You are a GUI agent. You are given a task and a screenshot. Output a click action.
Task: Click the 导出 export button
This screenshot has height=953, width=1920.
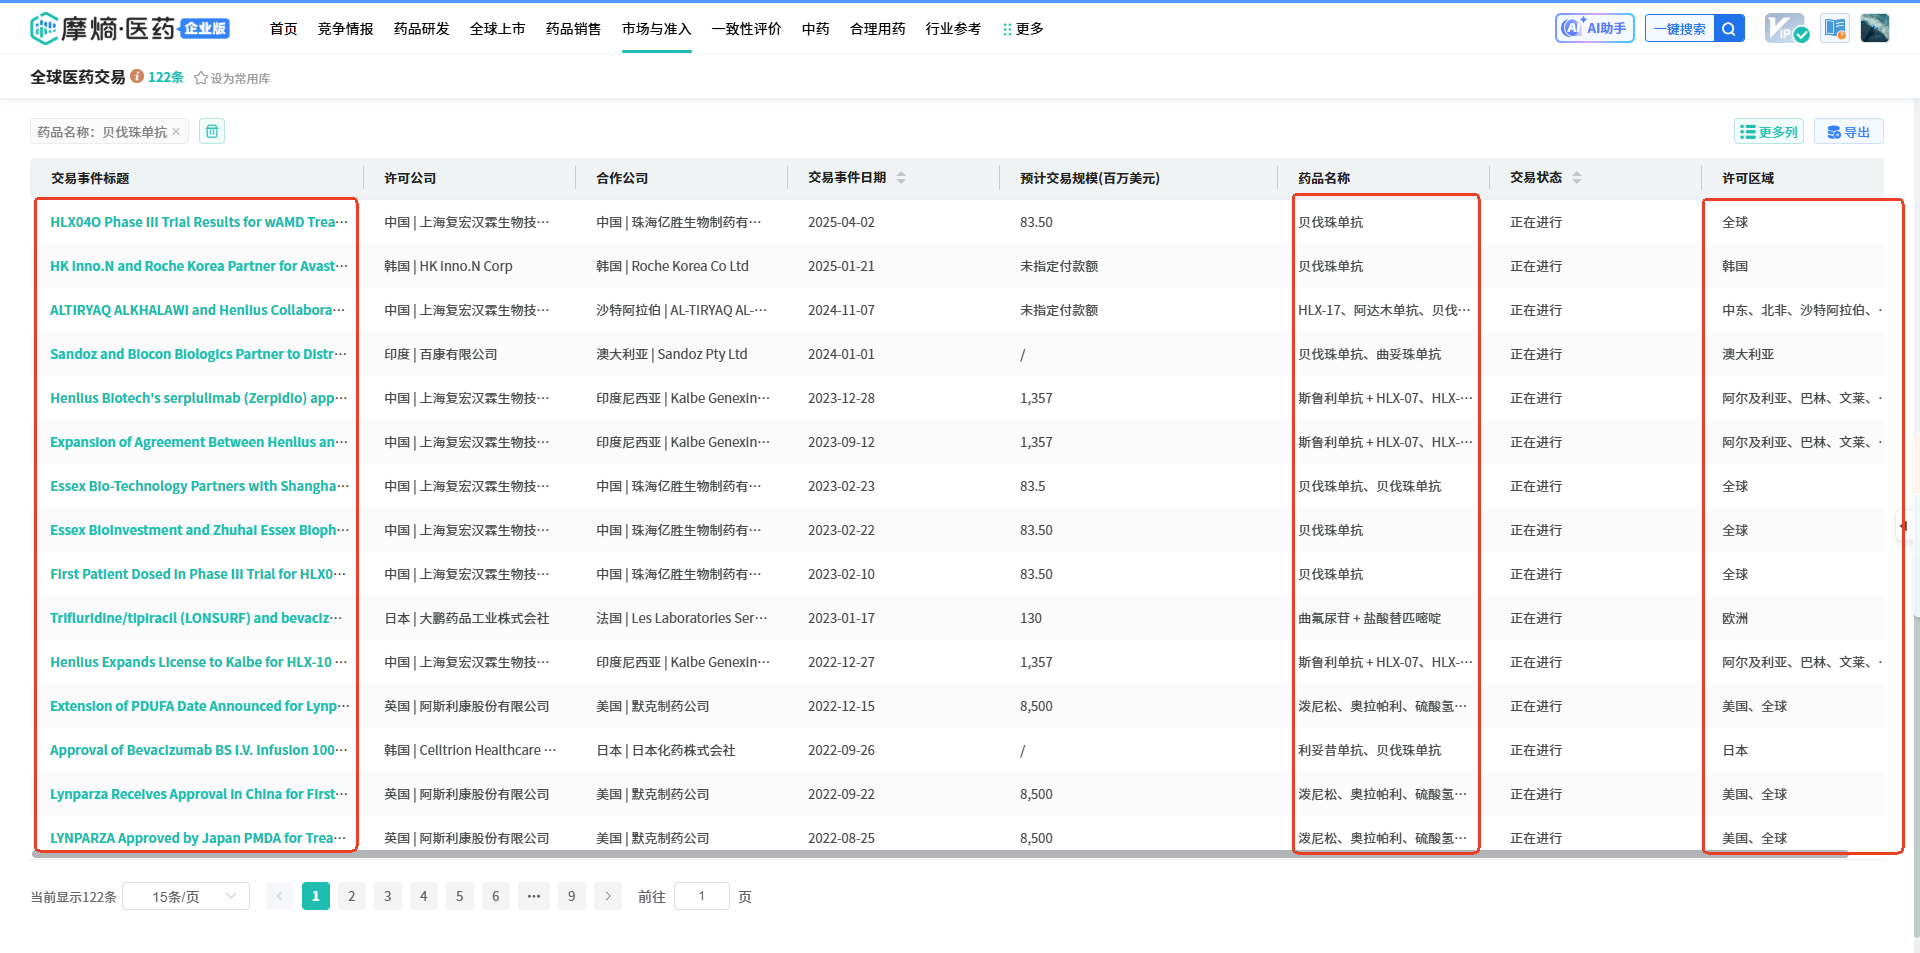(1848, 131)
